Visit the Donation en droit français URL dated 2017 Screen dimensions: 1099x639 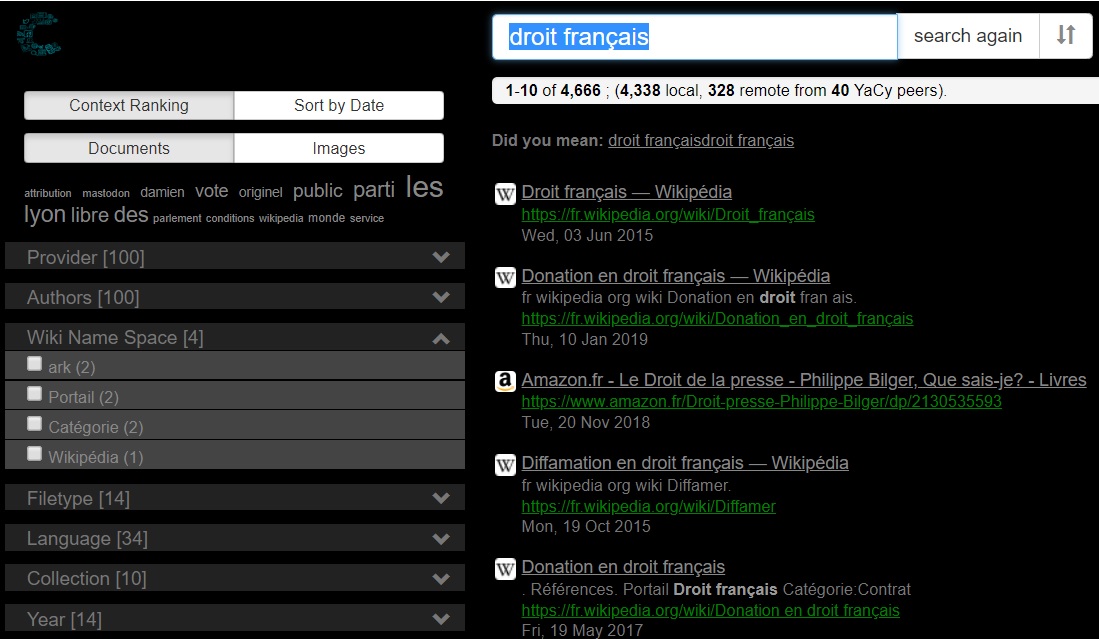710,610
